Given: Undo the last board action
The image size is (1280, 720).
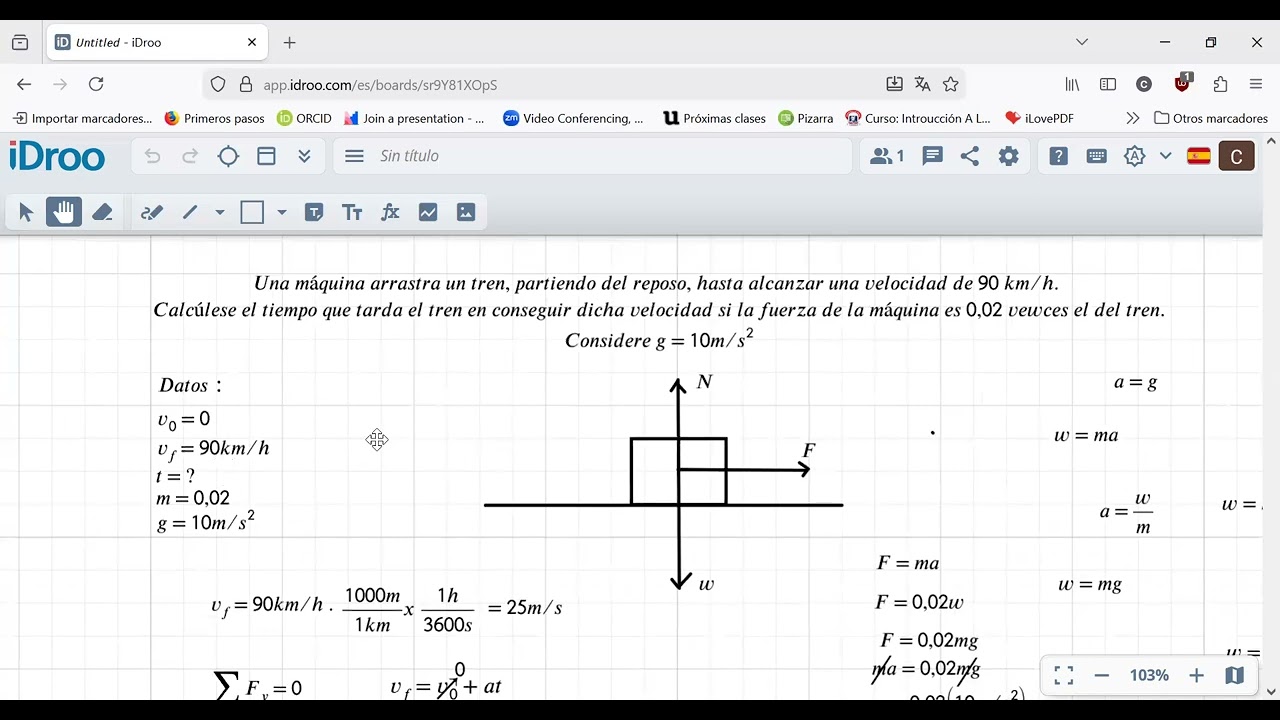Looking at the screenshot, I should tap(152, 156).
